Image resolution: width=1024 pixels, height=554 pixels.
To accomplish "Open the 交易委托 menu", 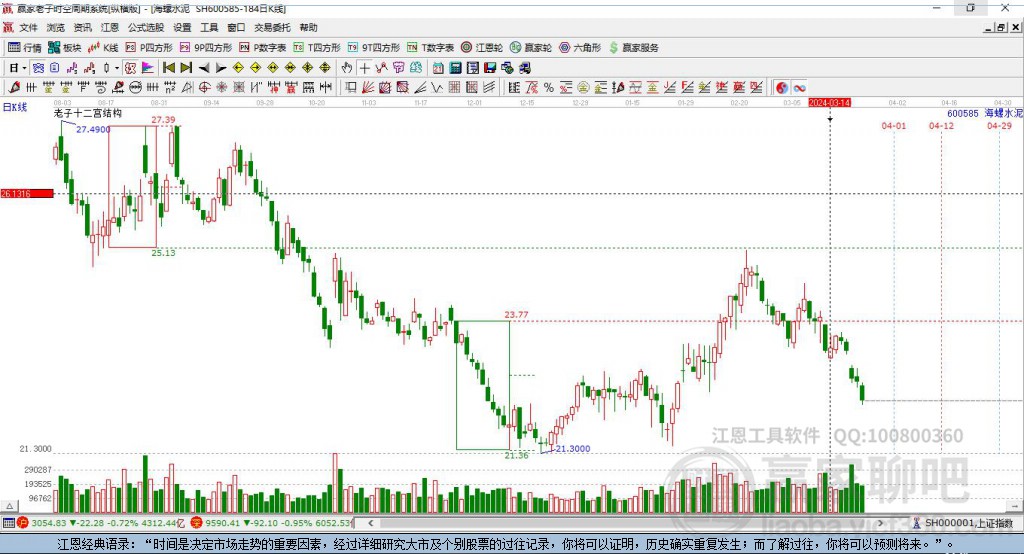I will click(272, 27).
